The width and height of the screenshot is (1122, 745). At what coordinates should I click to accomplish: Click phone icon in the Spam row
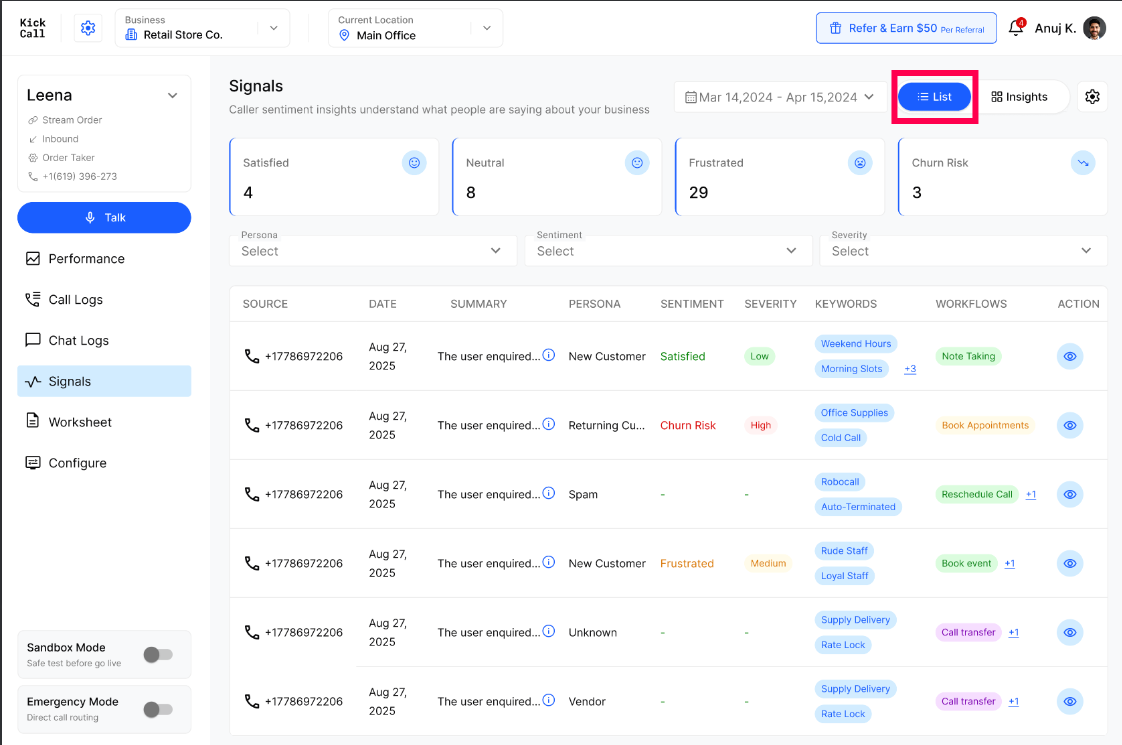[252, 494]
